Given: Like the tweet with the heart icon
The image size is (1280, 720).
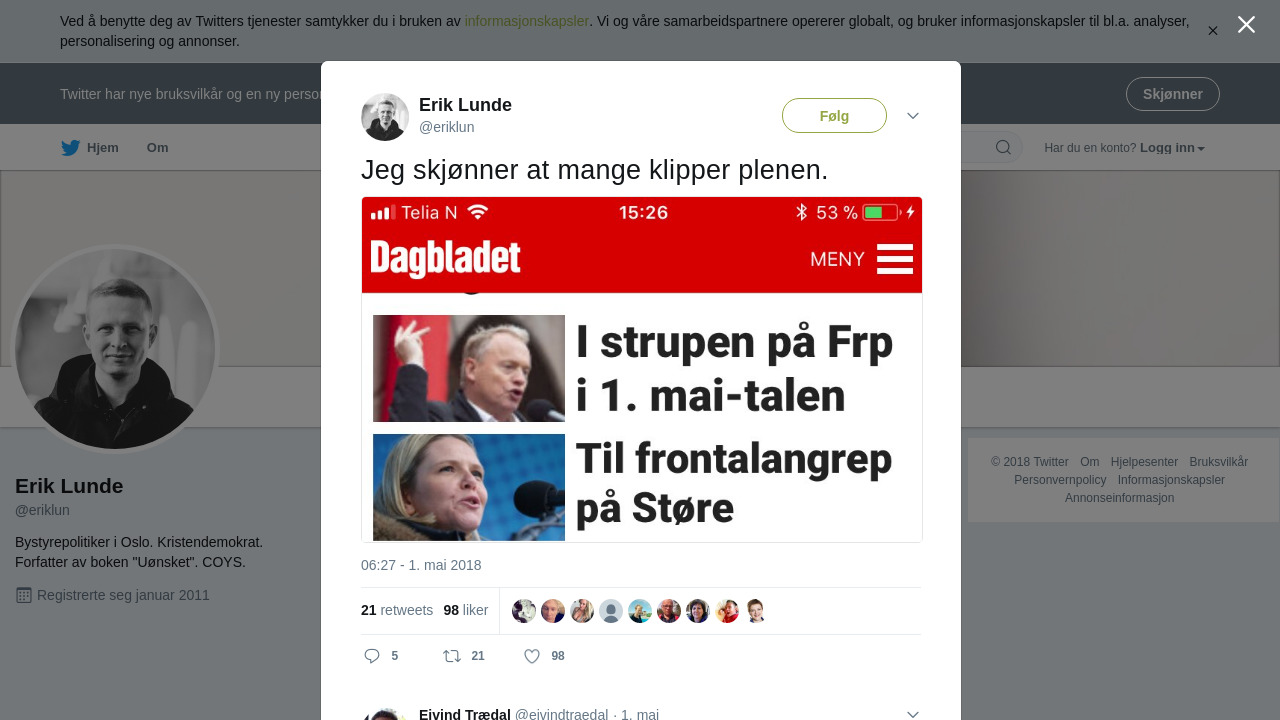Looking at the screenshot, I should (x=532, y=656).
